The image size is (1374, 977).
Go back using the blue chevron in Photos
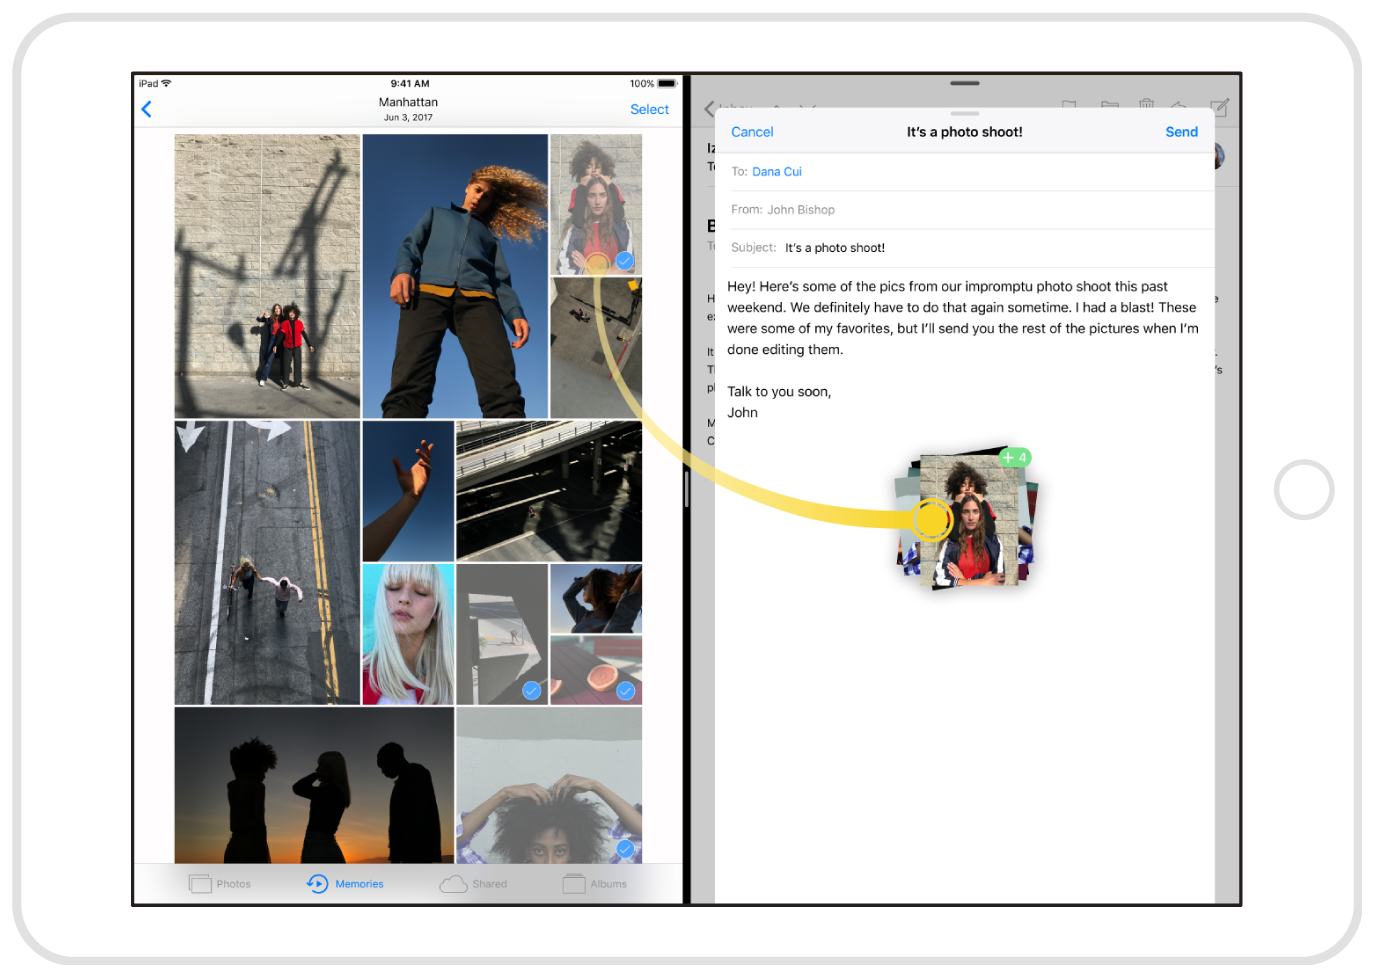pyautogui.click(x=147, y=109)
